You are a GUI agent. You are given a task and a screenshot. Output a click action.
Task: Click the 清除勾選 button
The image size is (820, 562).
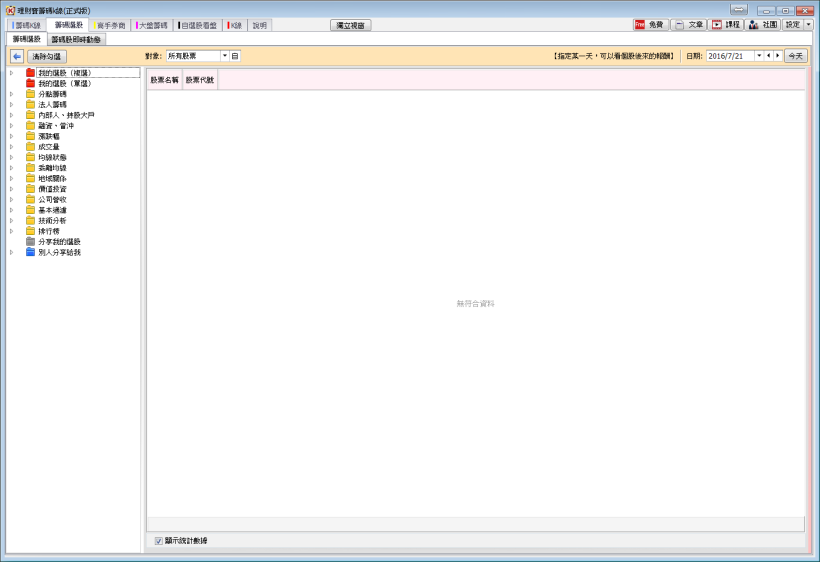pyautogui.click(x=47, y=56)
